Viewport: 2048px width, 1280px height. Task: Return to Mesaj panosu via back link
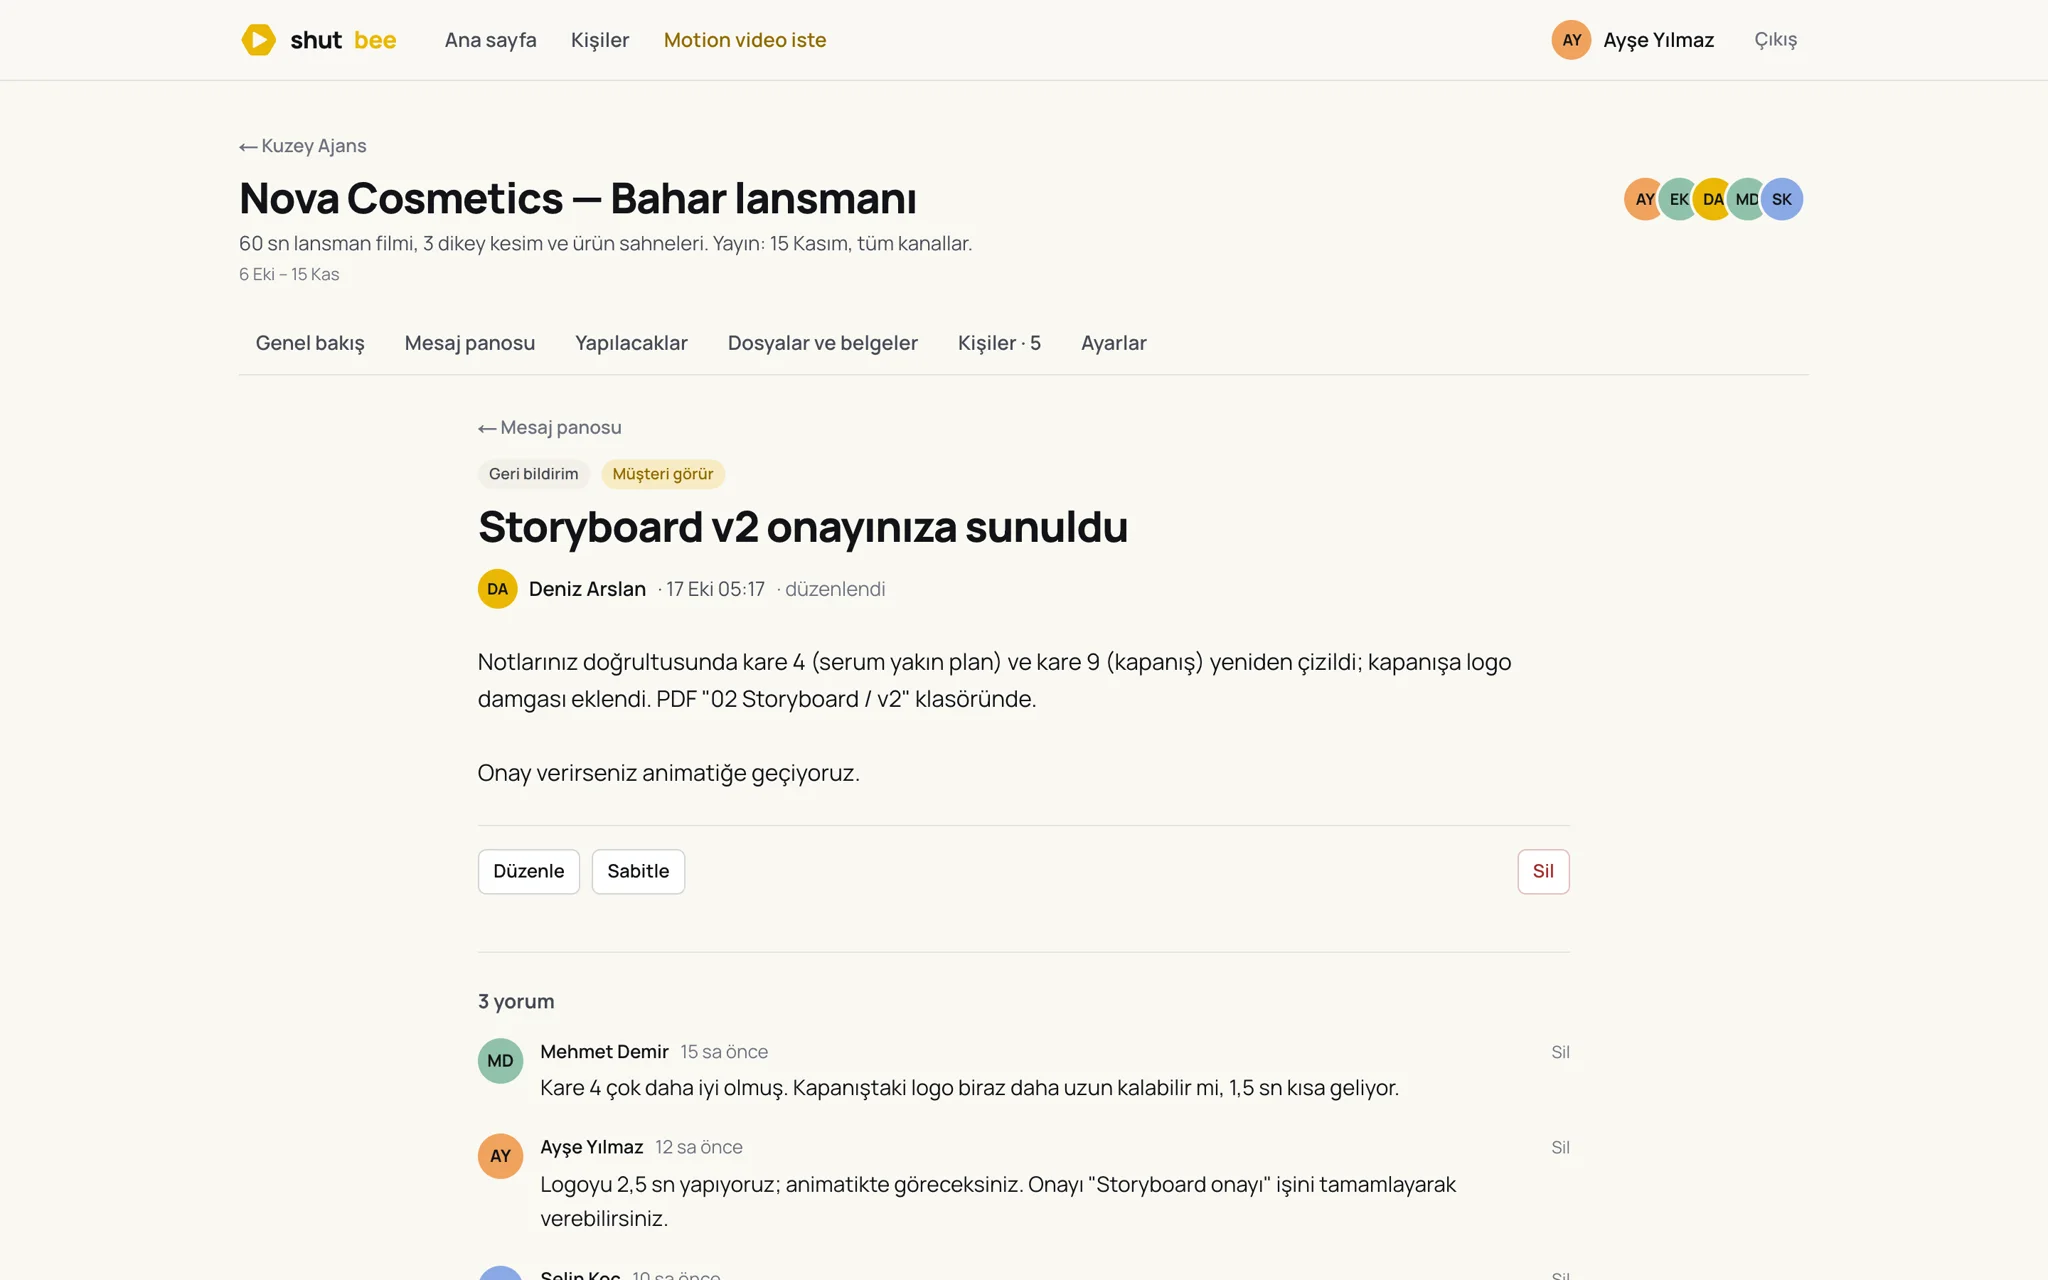pos(550,428)
